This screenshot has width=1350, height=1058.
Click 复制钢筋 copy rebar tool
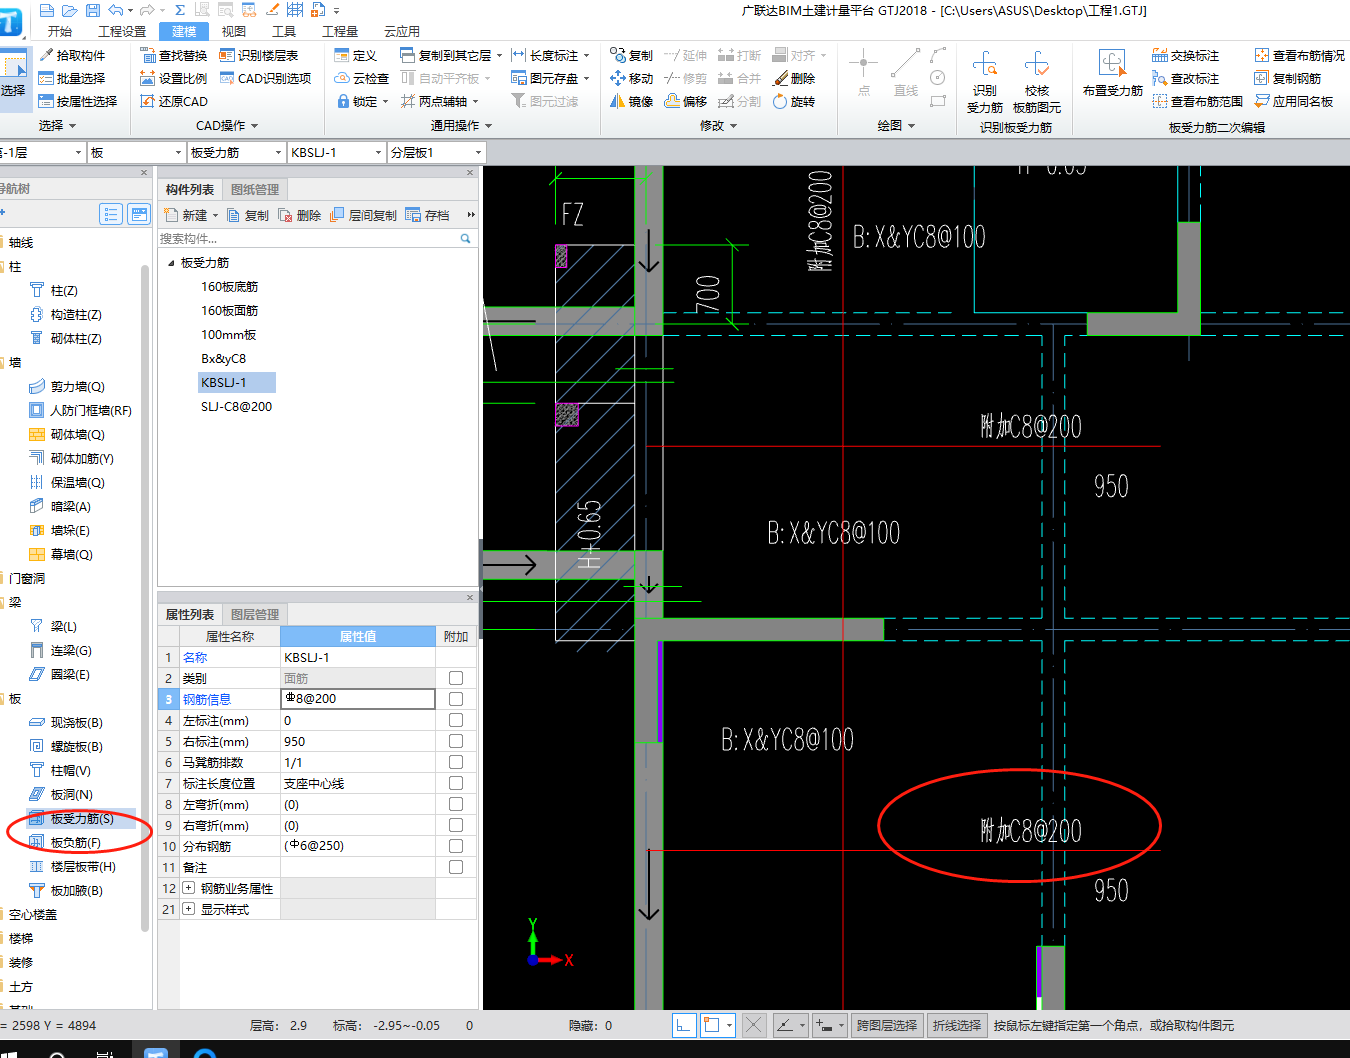pyautogui.click(x=1288, y=78)
